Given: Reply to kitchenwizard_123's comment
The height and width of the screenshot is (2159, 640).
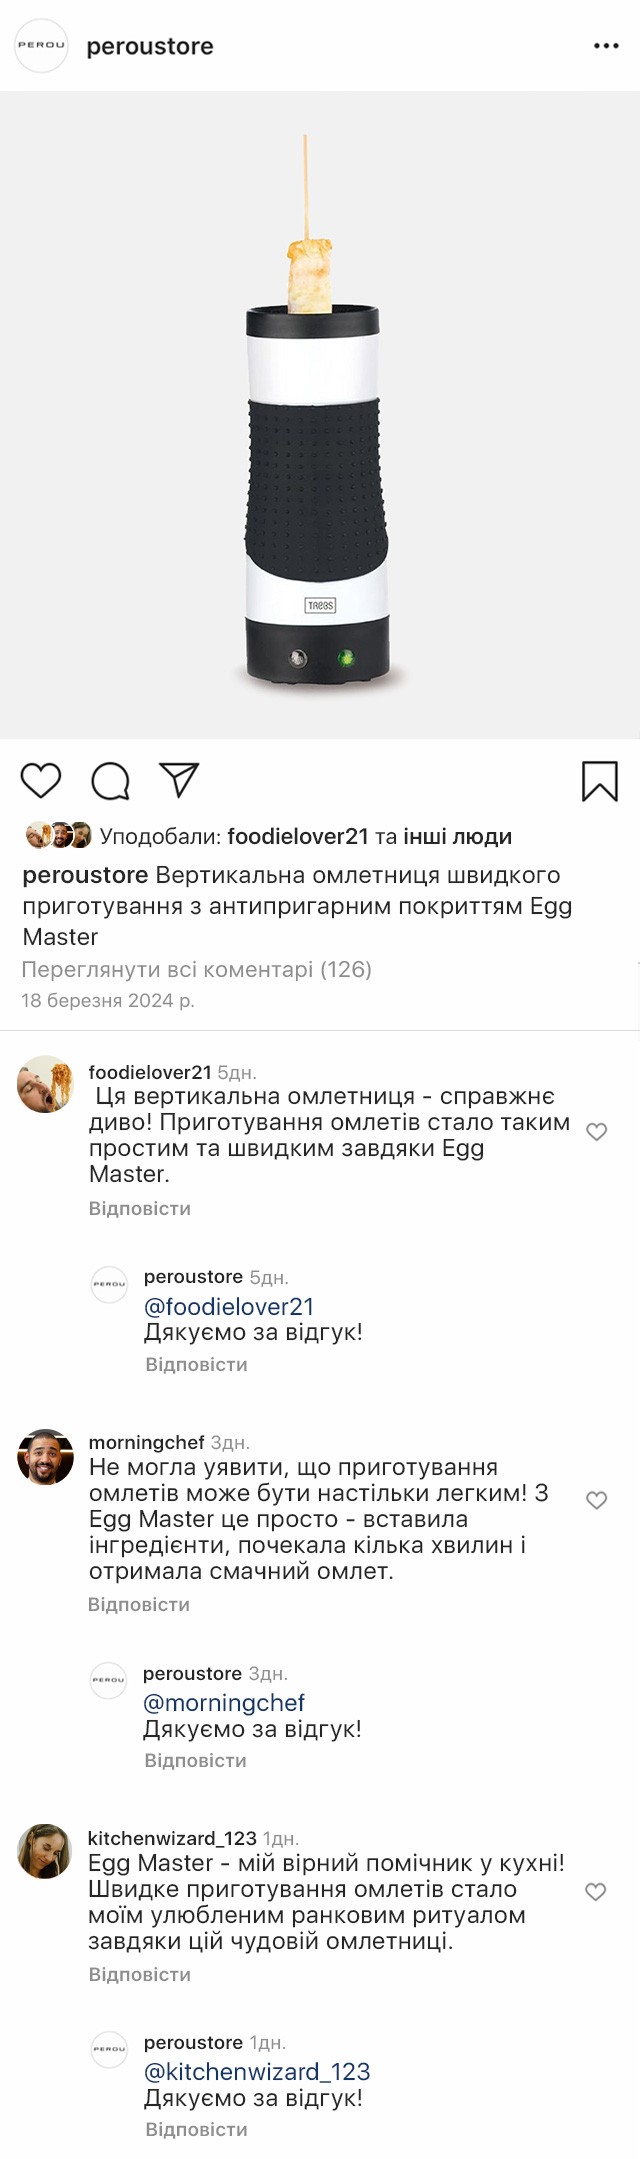Looking at the screenshot, I should 140,1974.
